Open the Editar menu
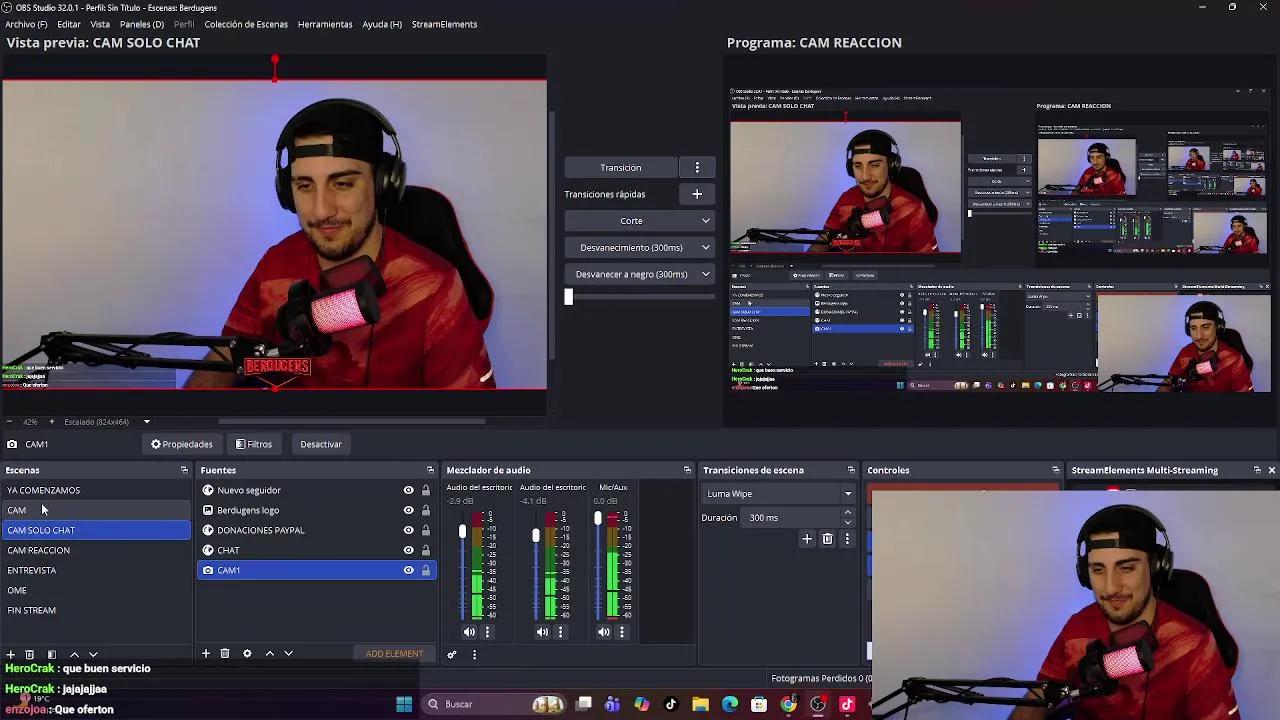1280x720 pixels. click(69, 24)
